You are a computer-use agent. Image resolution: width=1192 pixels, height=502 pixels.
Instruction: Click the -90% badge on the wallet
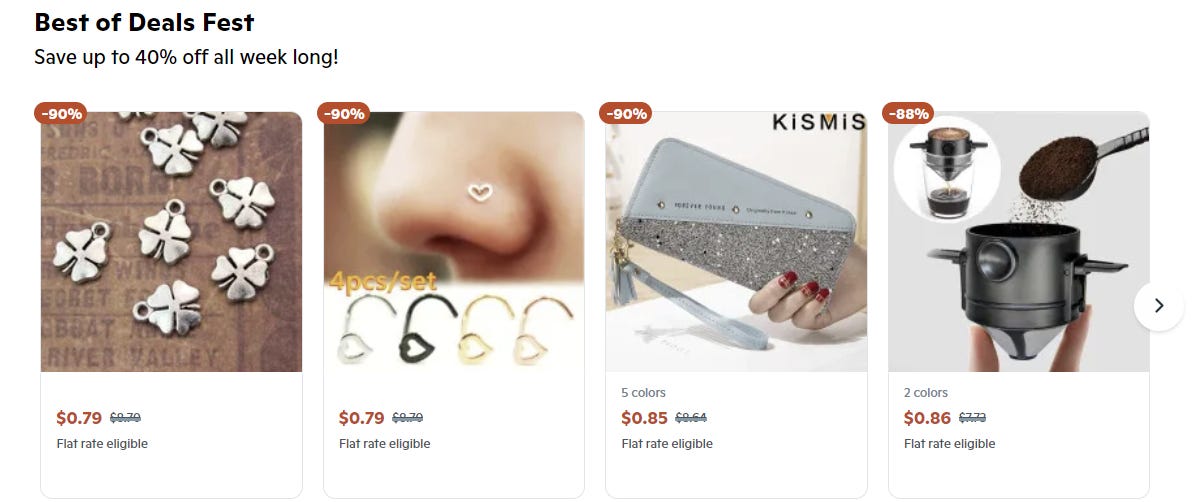626,113
